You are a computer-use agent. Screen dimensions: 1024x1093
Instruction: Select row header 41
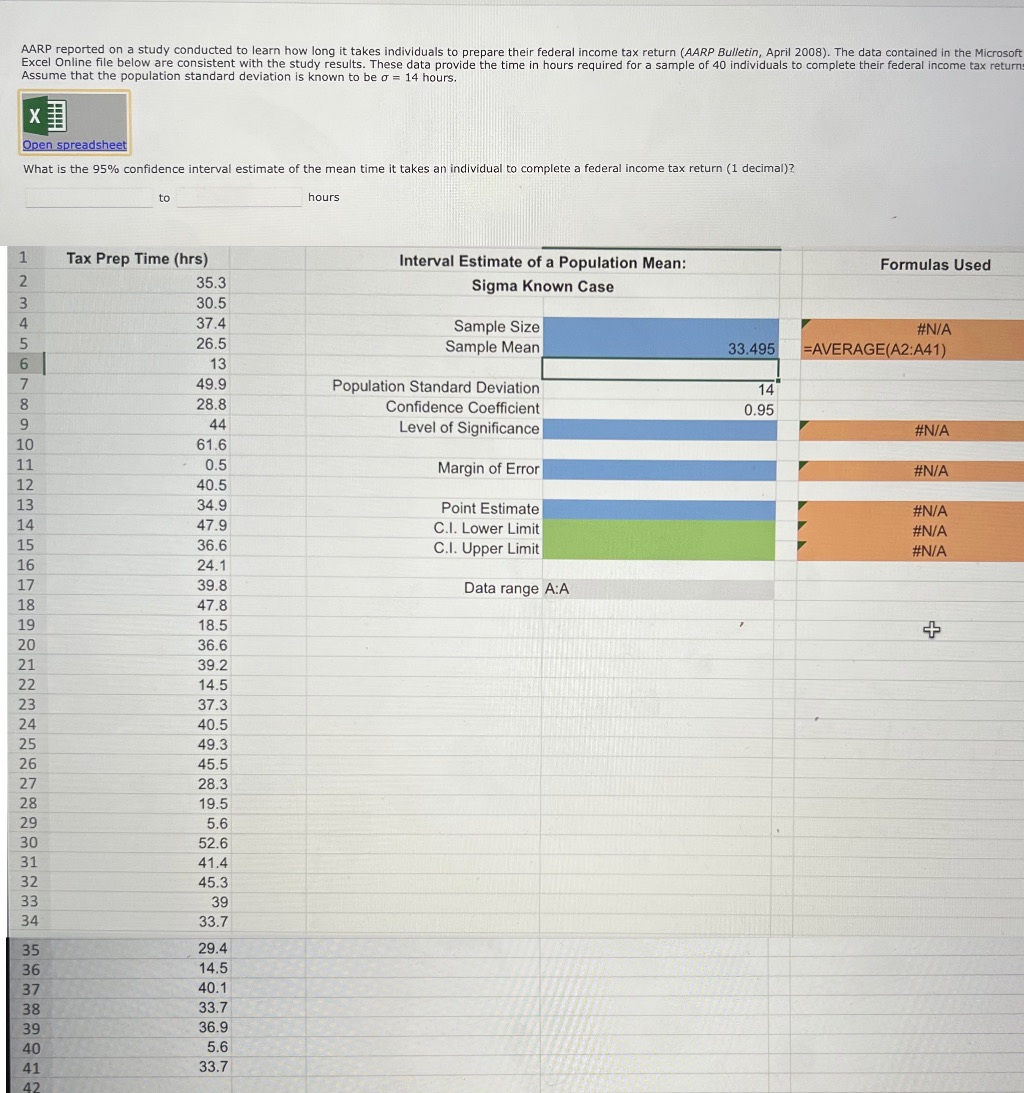coord(31,1068)
